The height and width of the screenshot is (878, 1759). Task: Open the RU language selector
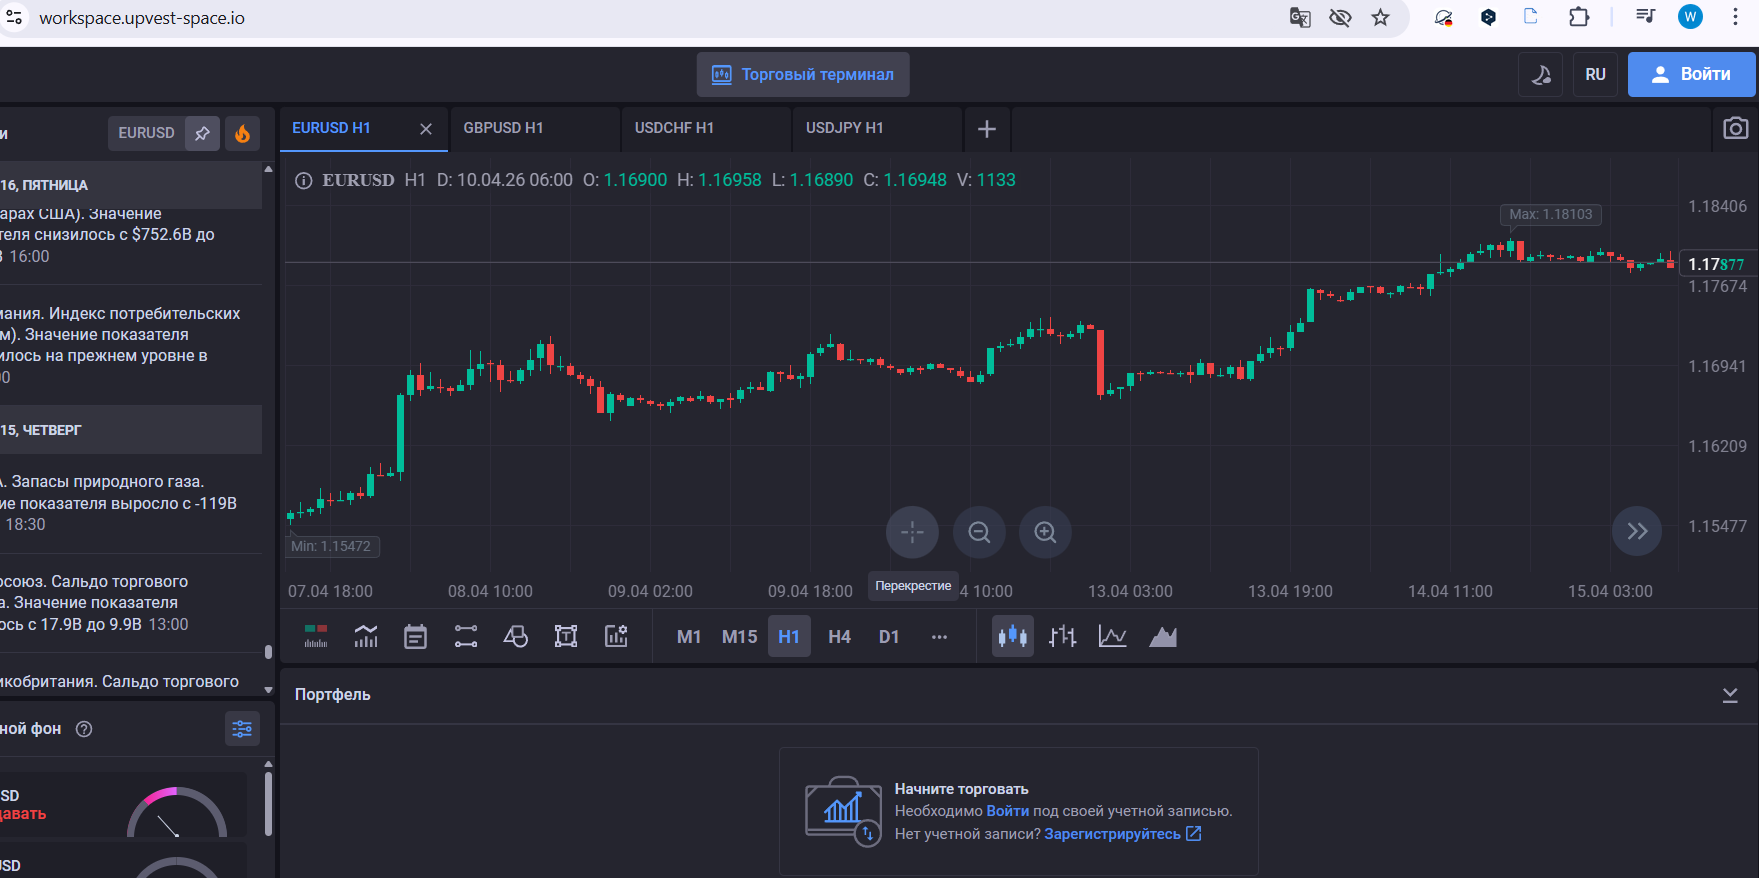1595,74
